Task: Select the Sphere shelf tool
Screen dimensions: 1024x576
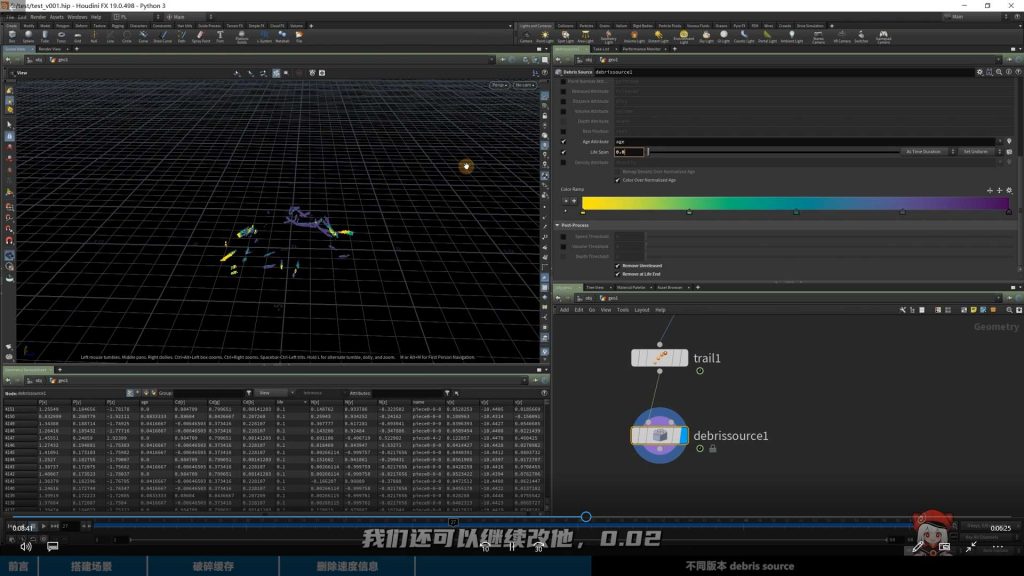Action: tap(28, 35)
